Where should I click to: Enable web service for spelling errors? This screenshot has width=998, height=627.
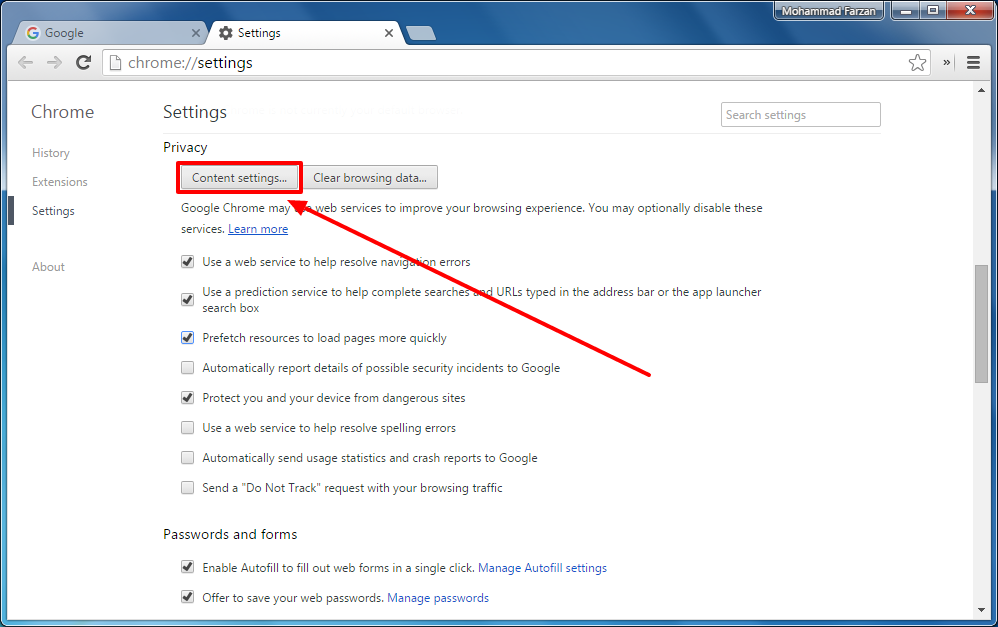(187, 428)
